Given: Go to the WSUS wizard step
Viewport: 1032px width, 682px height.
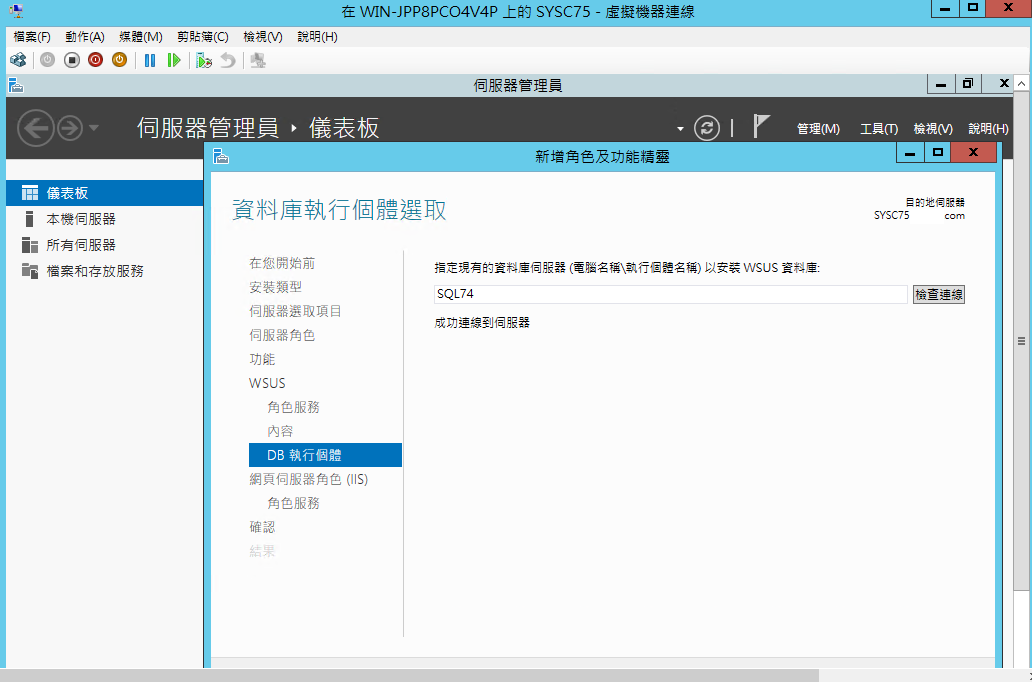Looking at the screenshot, I should 267,383.
